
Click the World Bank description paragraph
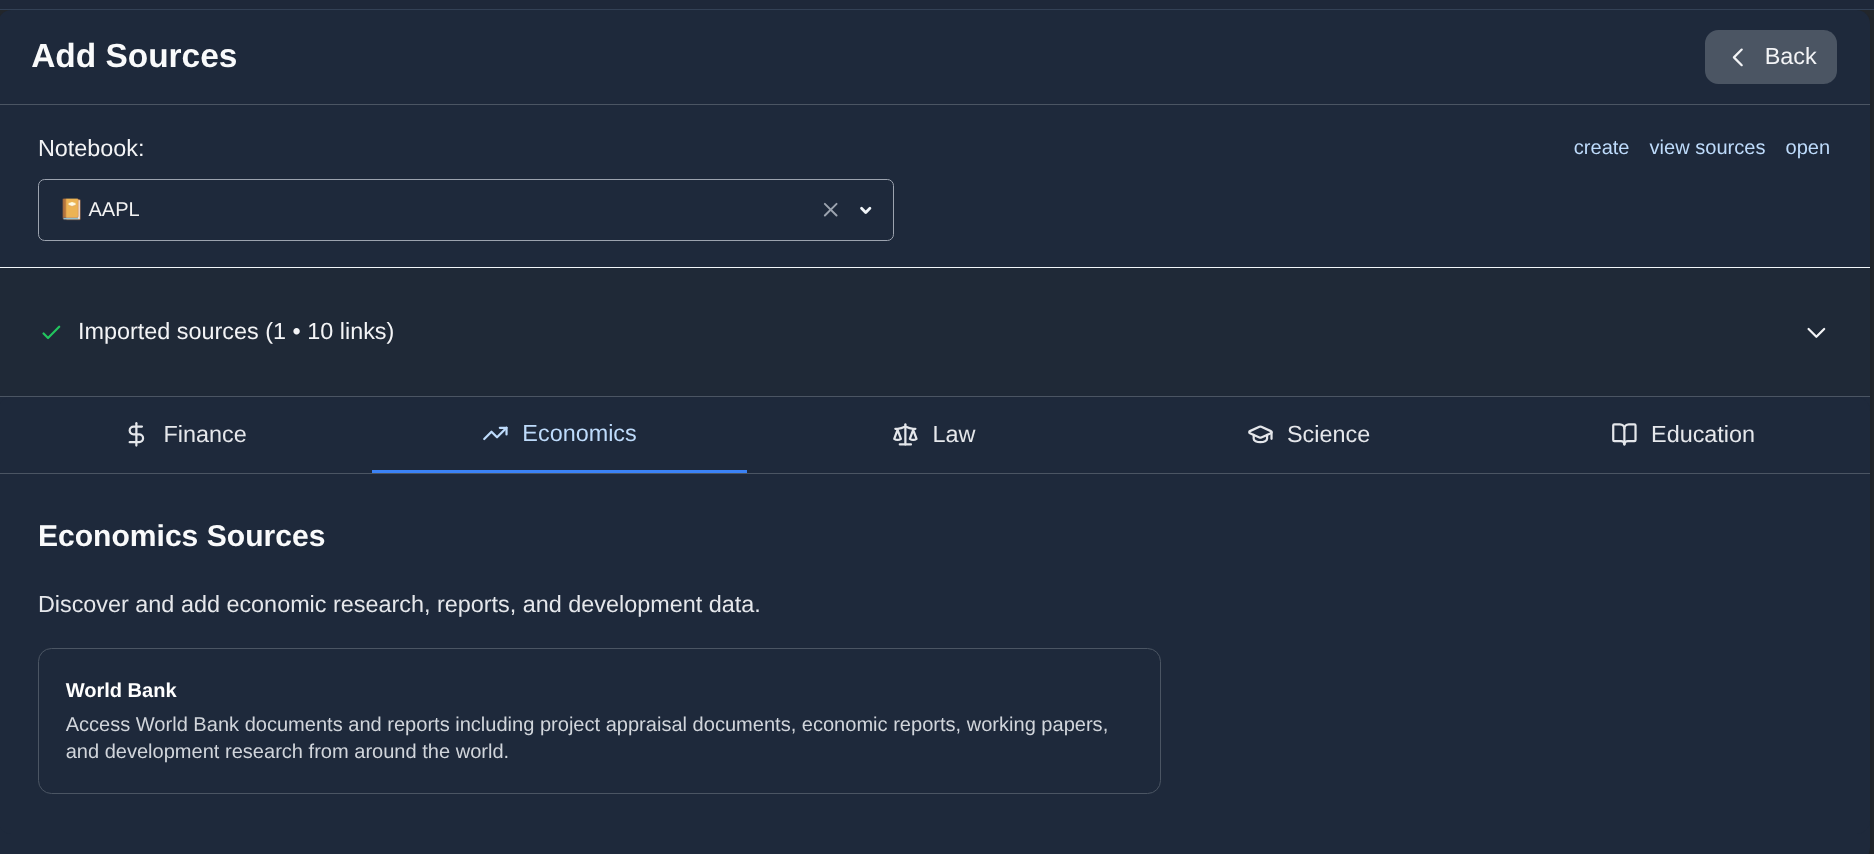587,738
